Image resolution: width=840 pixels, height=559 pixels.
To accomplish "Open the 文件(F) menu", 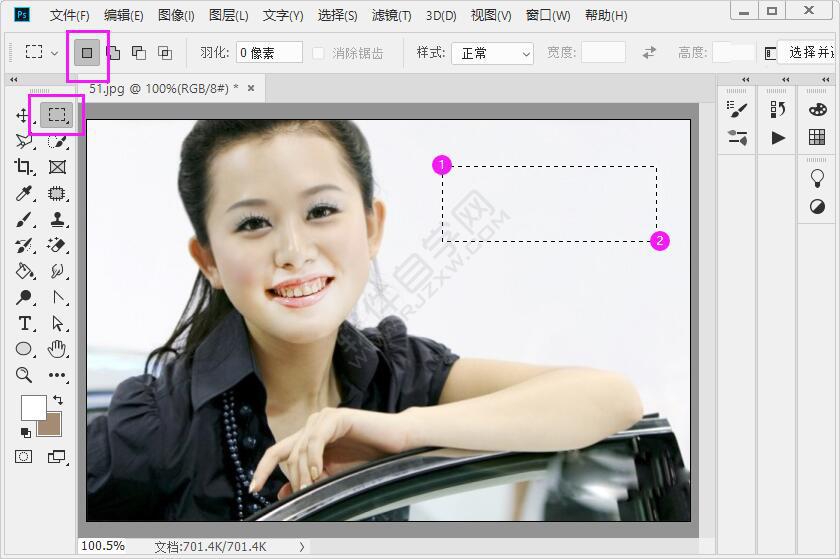I will coord(70,16).
